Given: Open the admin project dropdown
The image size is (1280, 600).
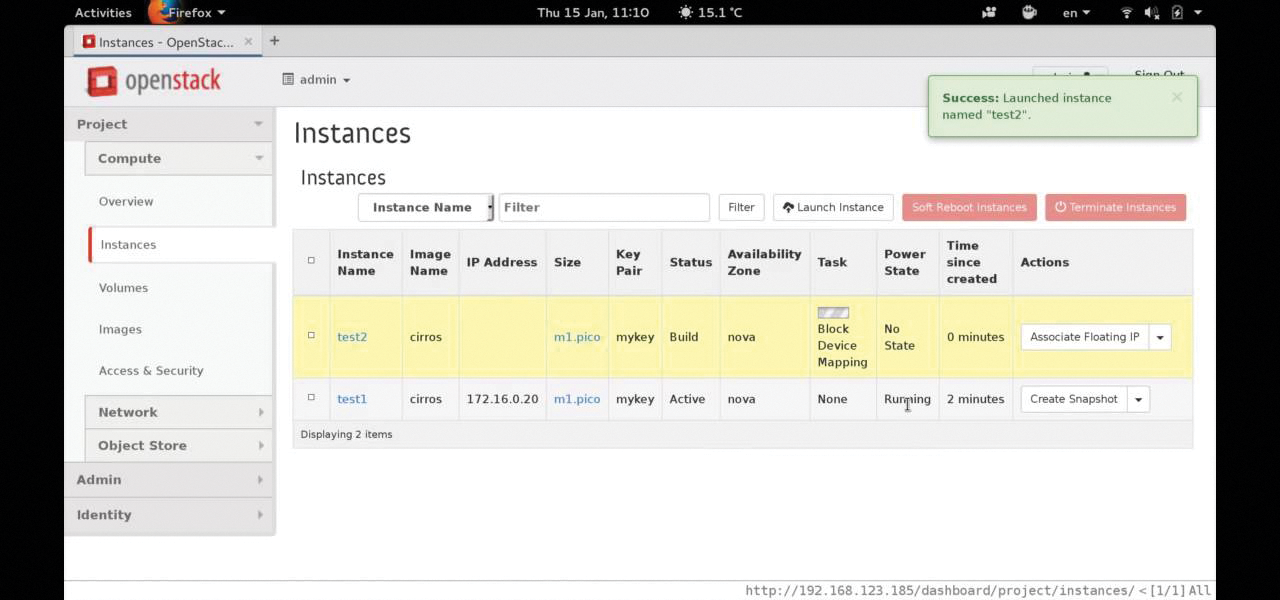Looking at the screenshot, I should 318,80.
